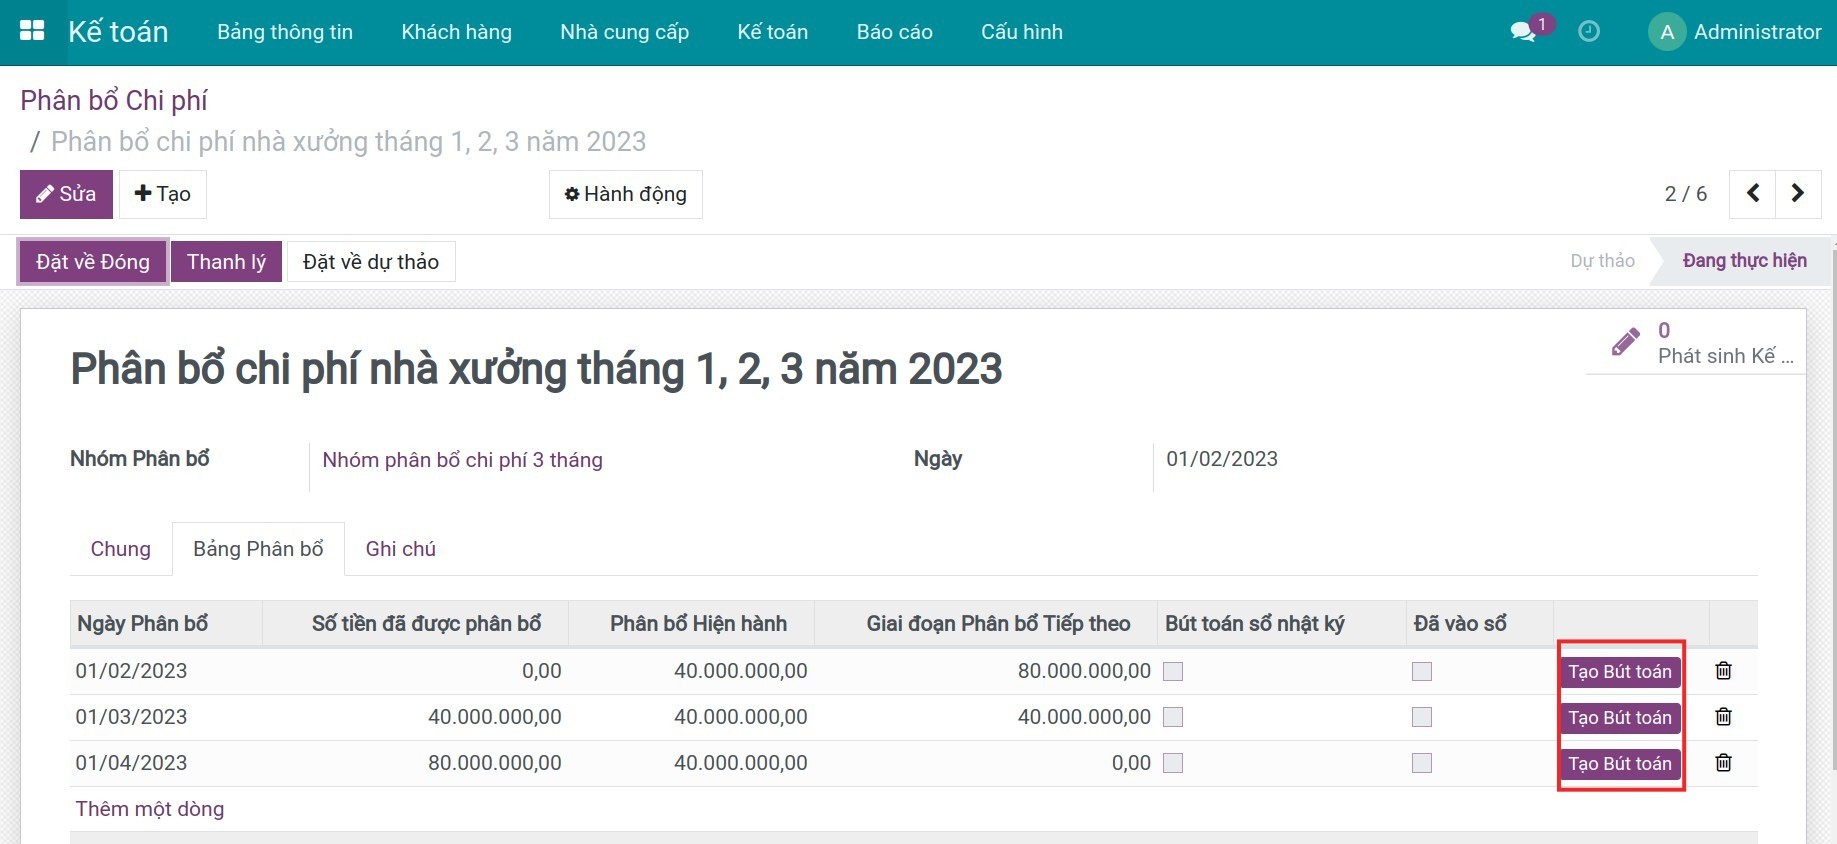The height and width of the screenshot is (844, 1837).
Task: Click trash icon for 01/04/2023 row
Action: coord(1723,763)
